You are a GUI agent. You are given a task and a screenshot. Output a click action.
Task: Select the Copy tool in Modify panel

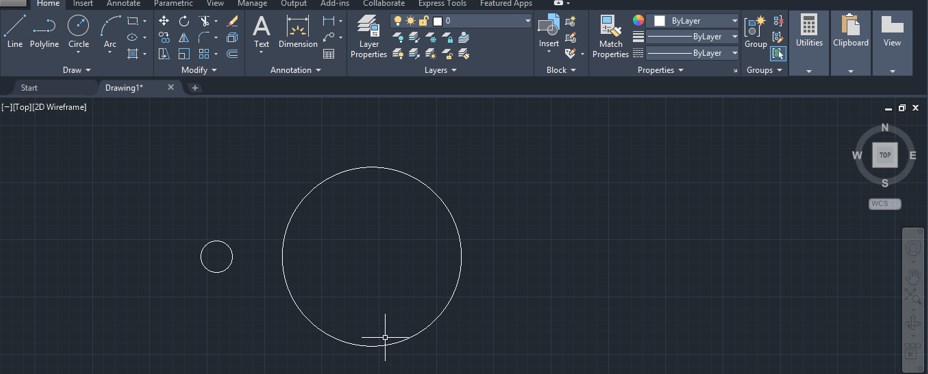click(164, 37)
